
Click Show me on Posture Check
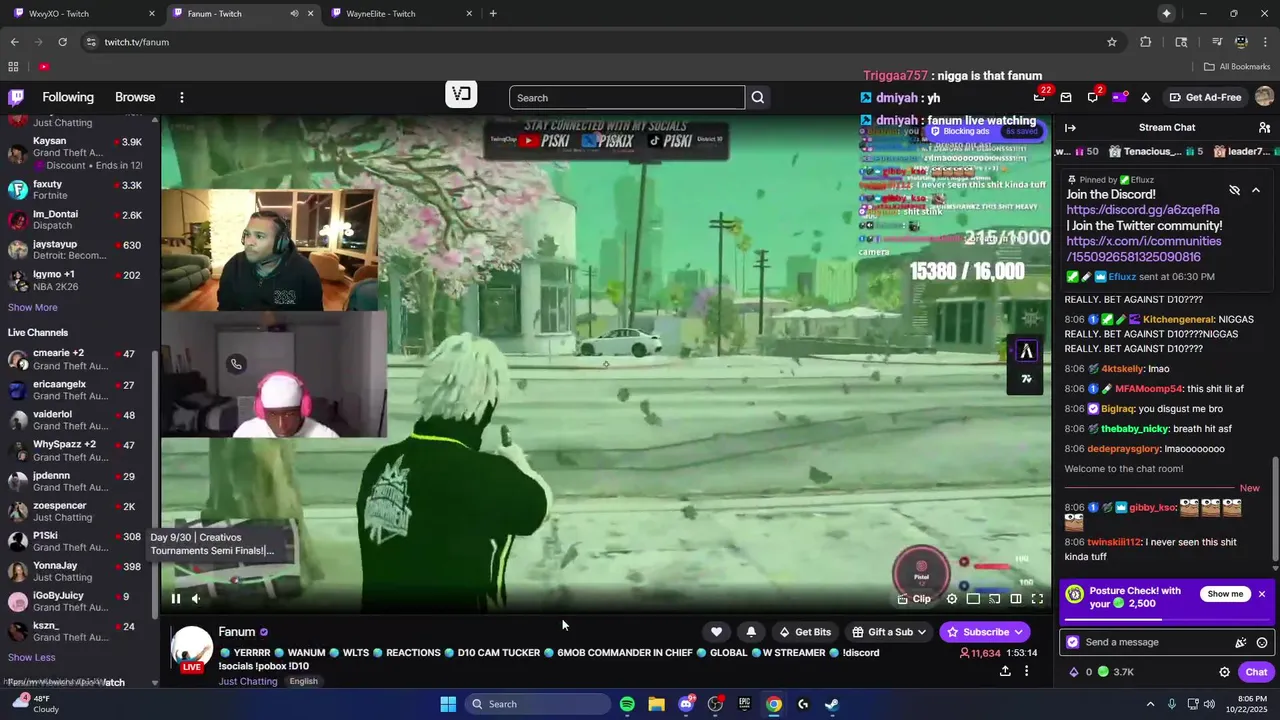click(x=1225, y=594)
